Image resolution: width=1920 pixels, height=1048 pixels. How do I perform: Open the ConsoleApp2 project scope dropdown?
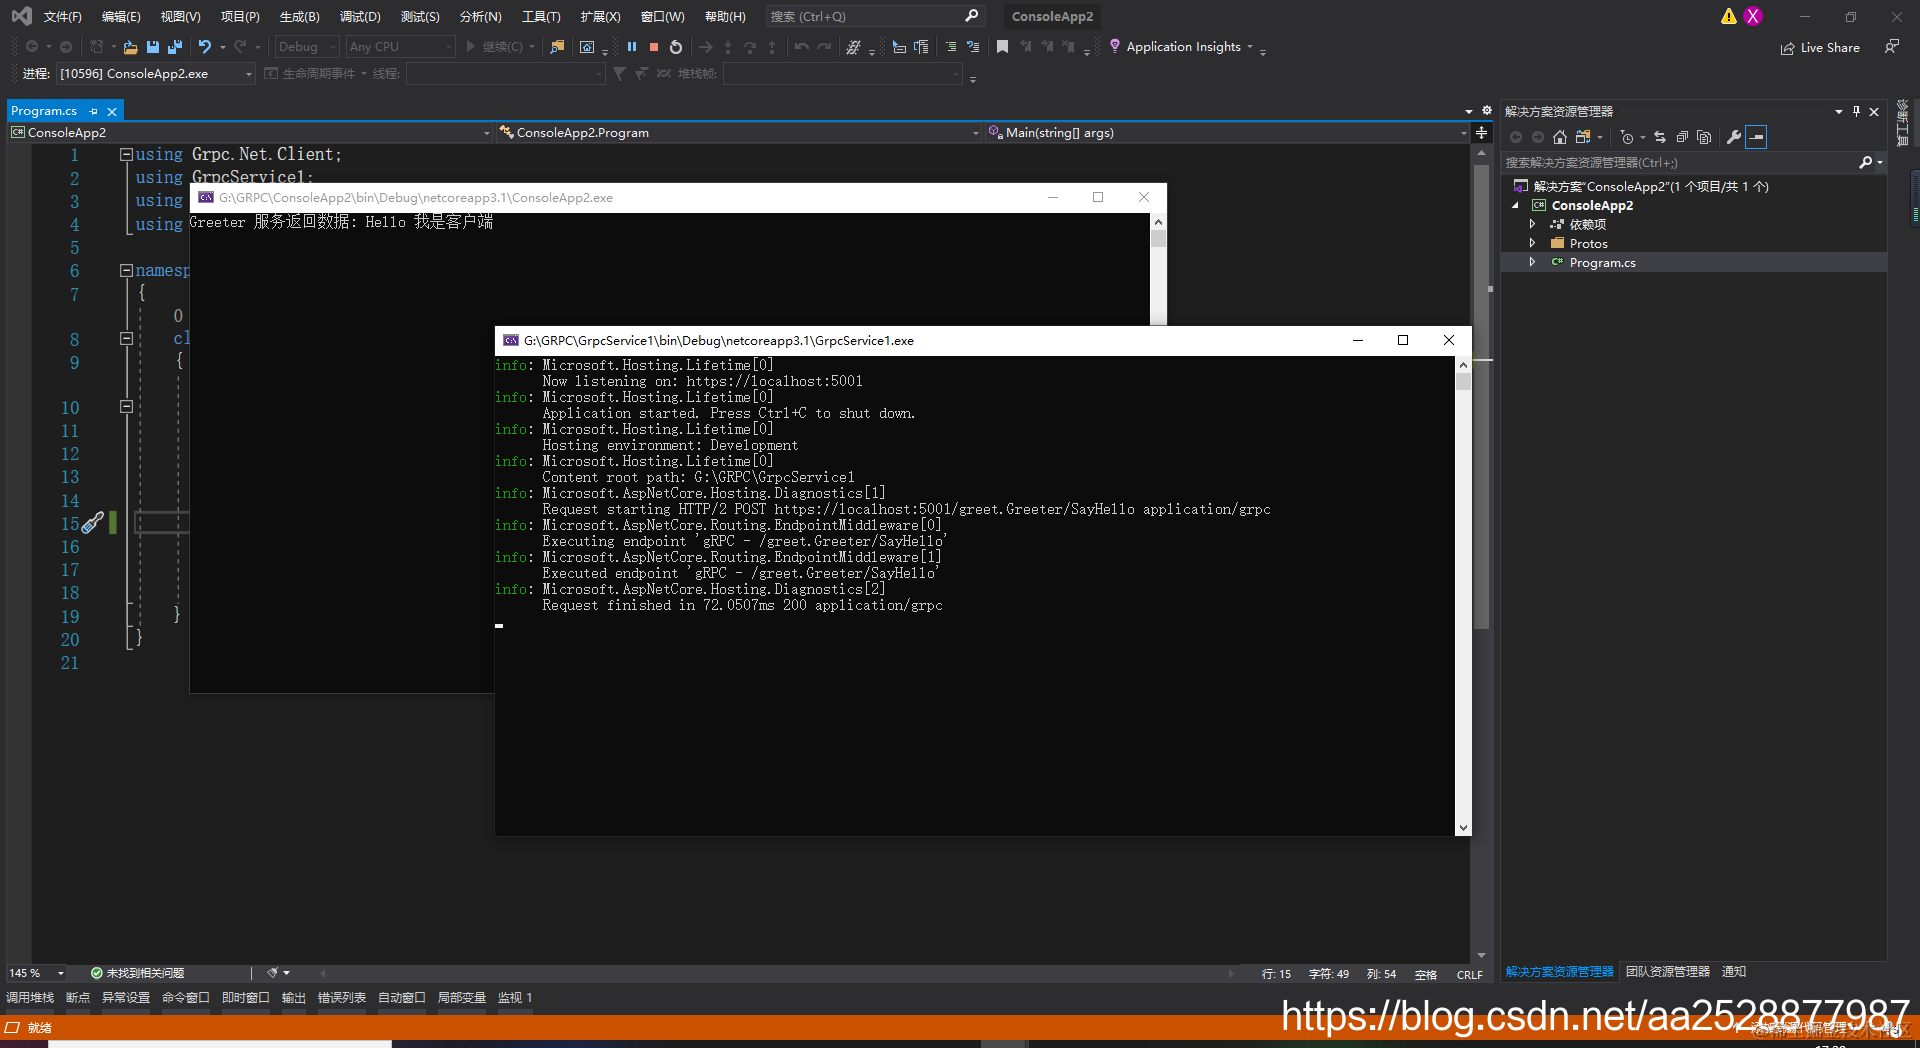click(x=250, y=132)
